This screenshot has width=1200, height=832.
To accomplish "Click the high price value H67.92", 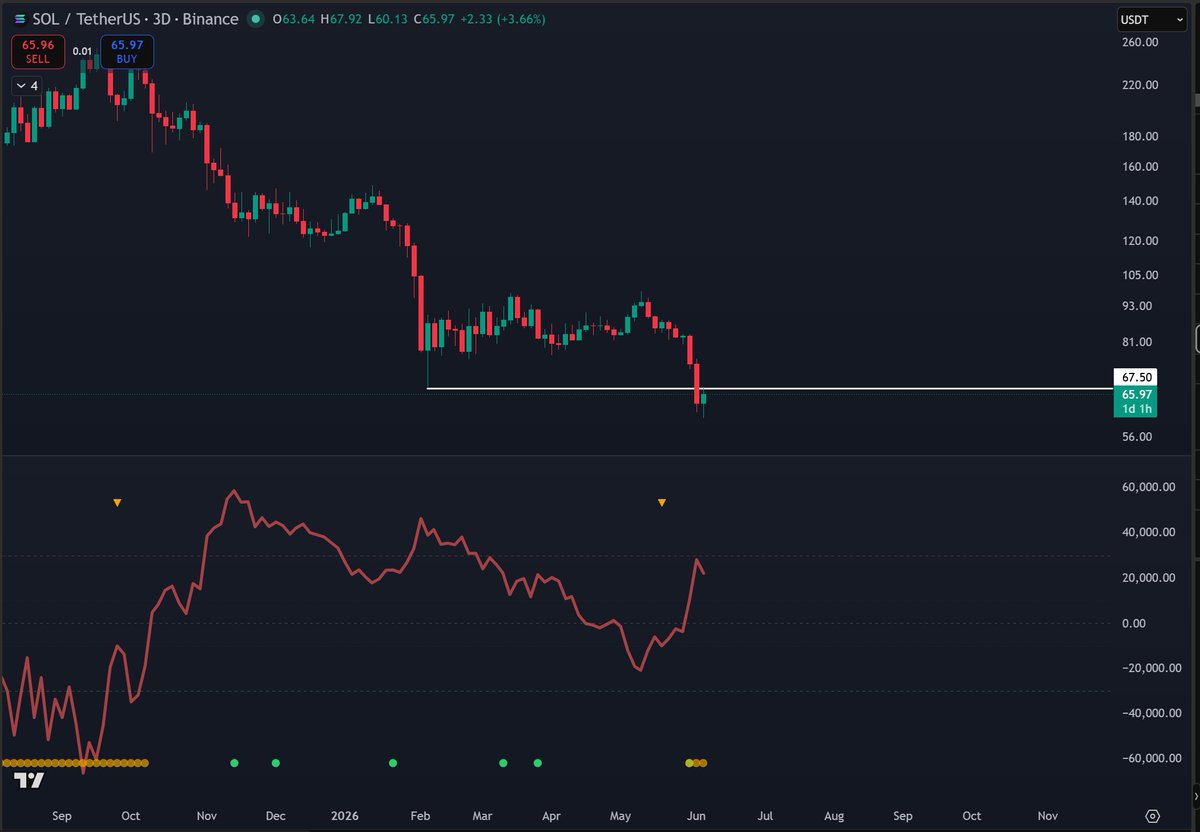I will 340,19.
